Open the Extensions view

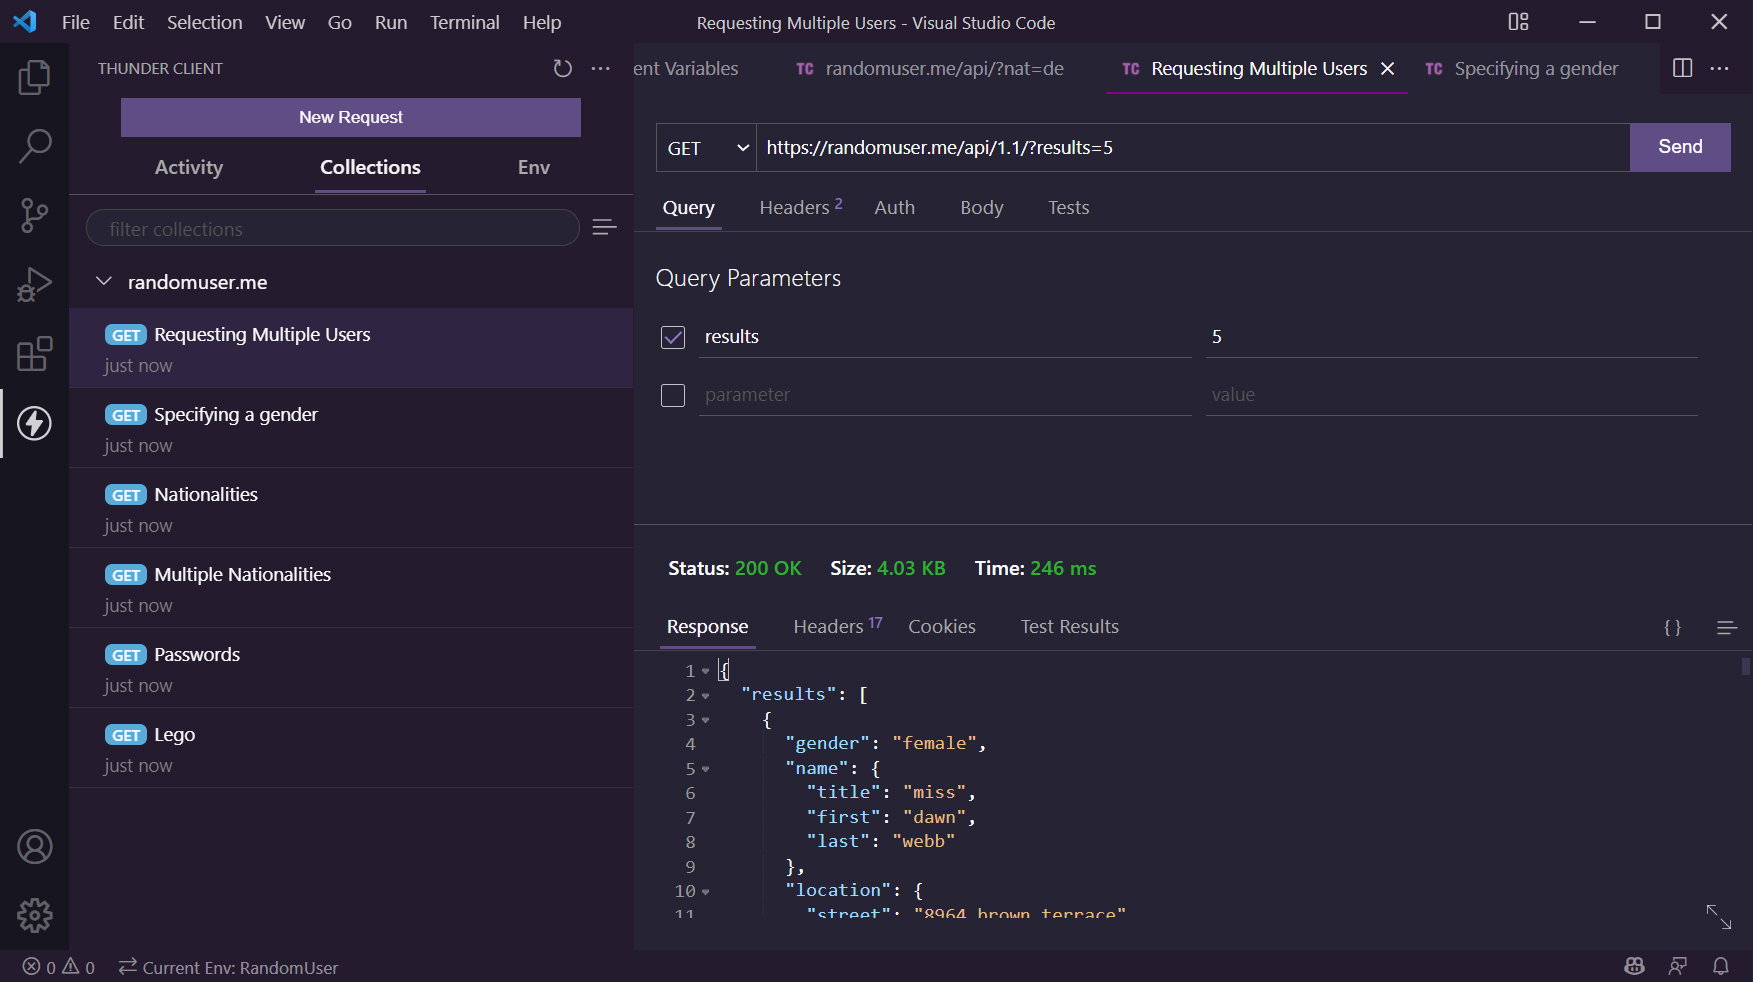(34, 354)
